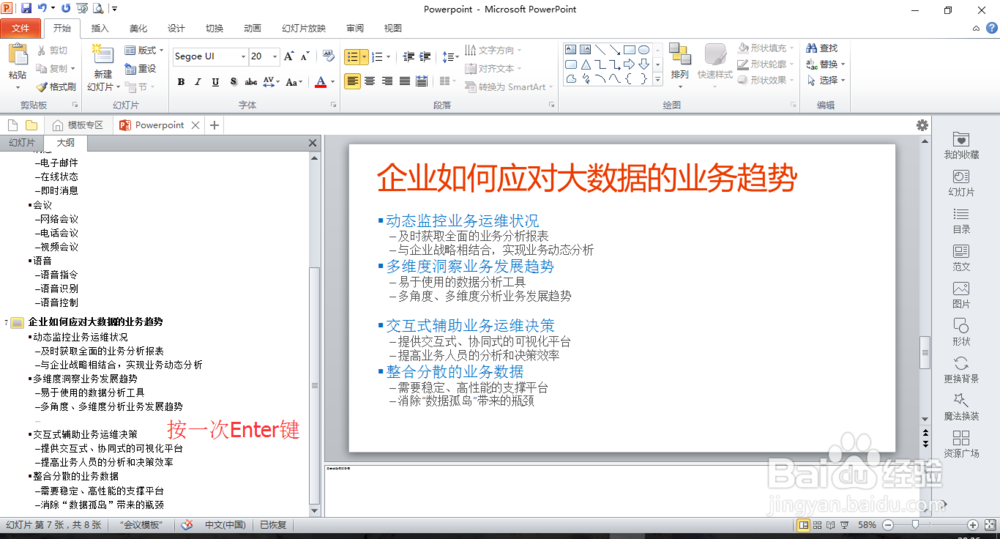Align text to the right
This screenshot has height=539, width=1000.
click(387, 81)
